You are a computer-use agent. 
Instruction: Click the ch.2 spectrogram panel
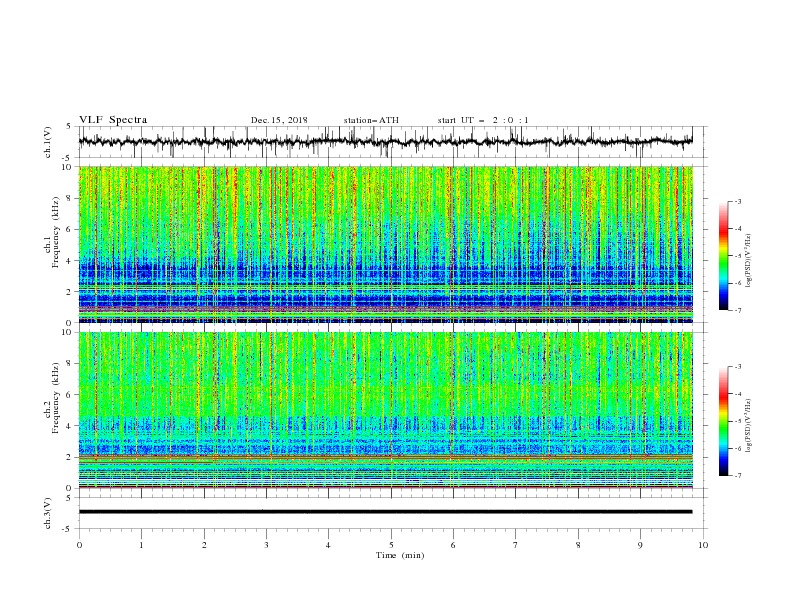pos(385,410)
